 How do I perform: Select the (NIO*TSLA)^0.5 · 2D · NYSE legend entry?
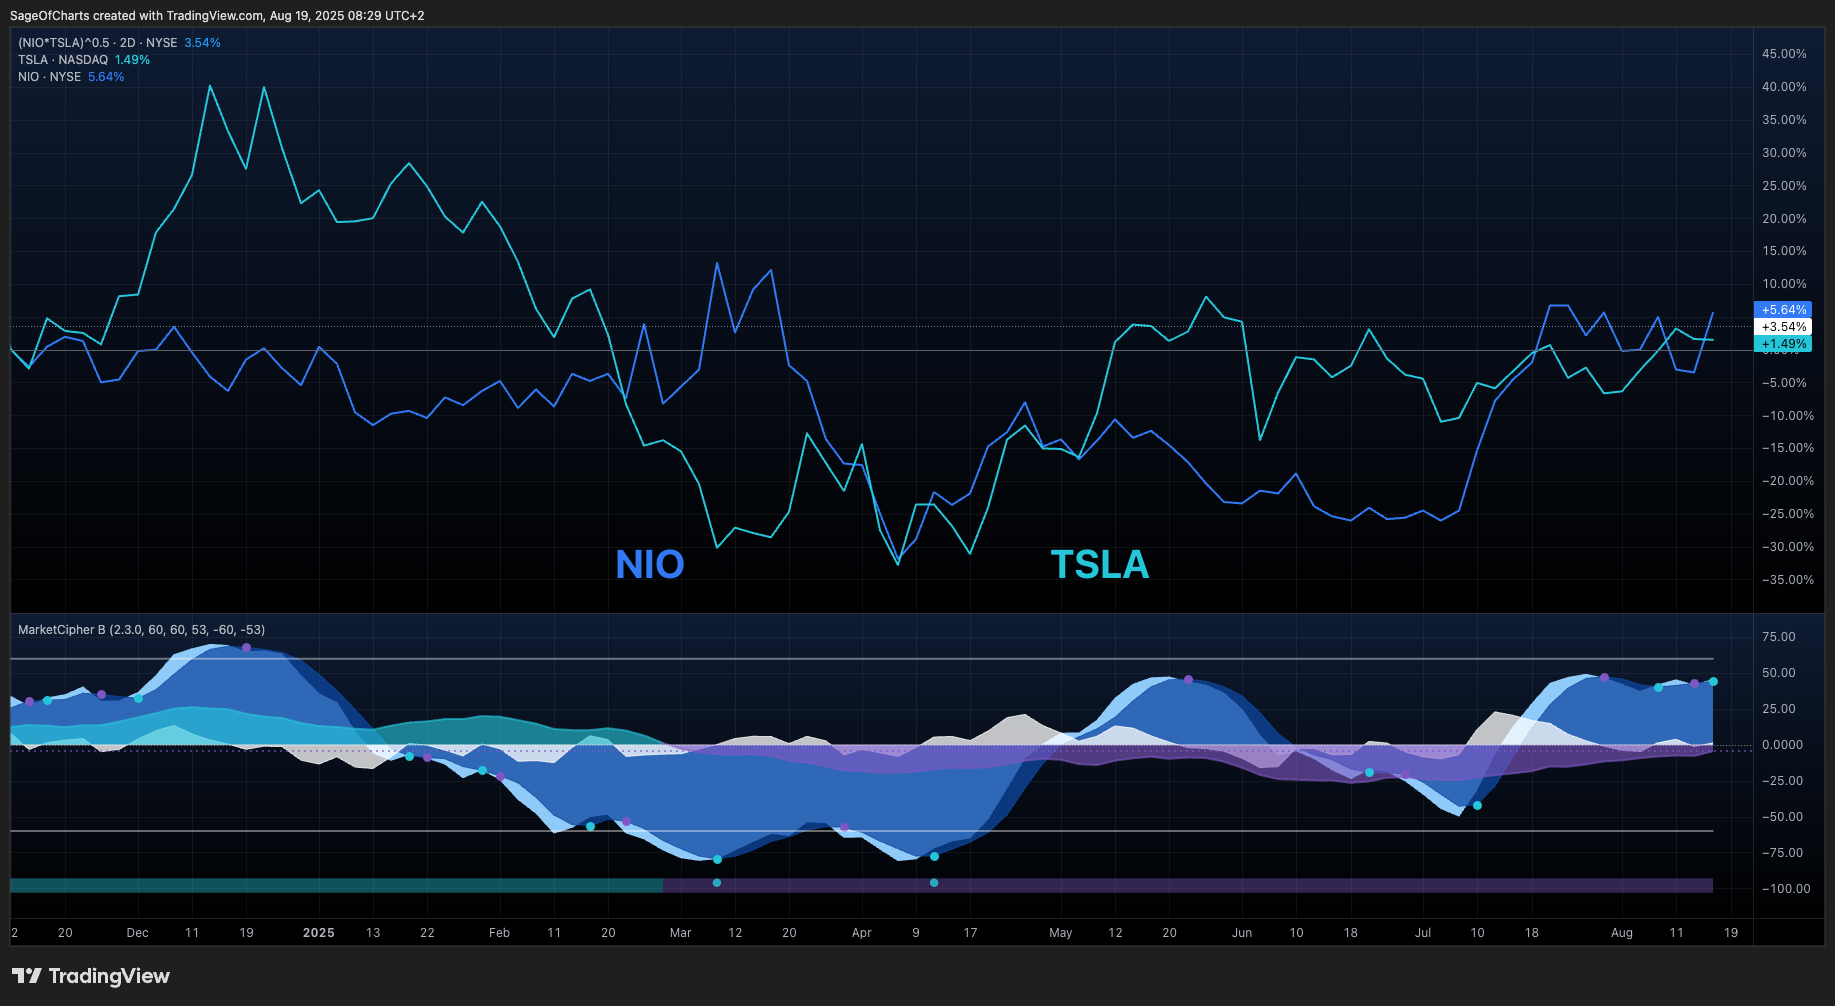click(98, 43)
